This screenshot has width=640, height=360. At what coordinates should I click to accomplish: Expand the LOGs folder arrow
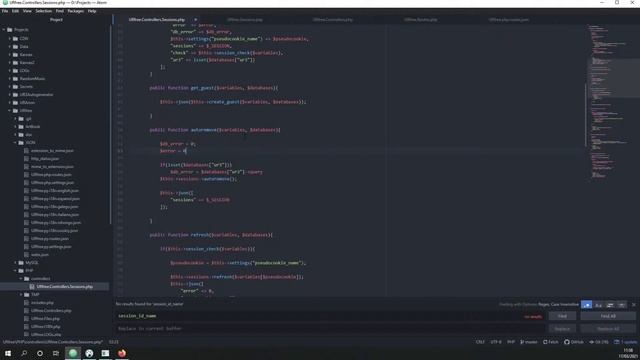pos(10,71)
